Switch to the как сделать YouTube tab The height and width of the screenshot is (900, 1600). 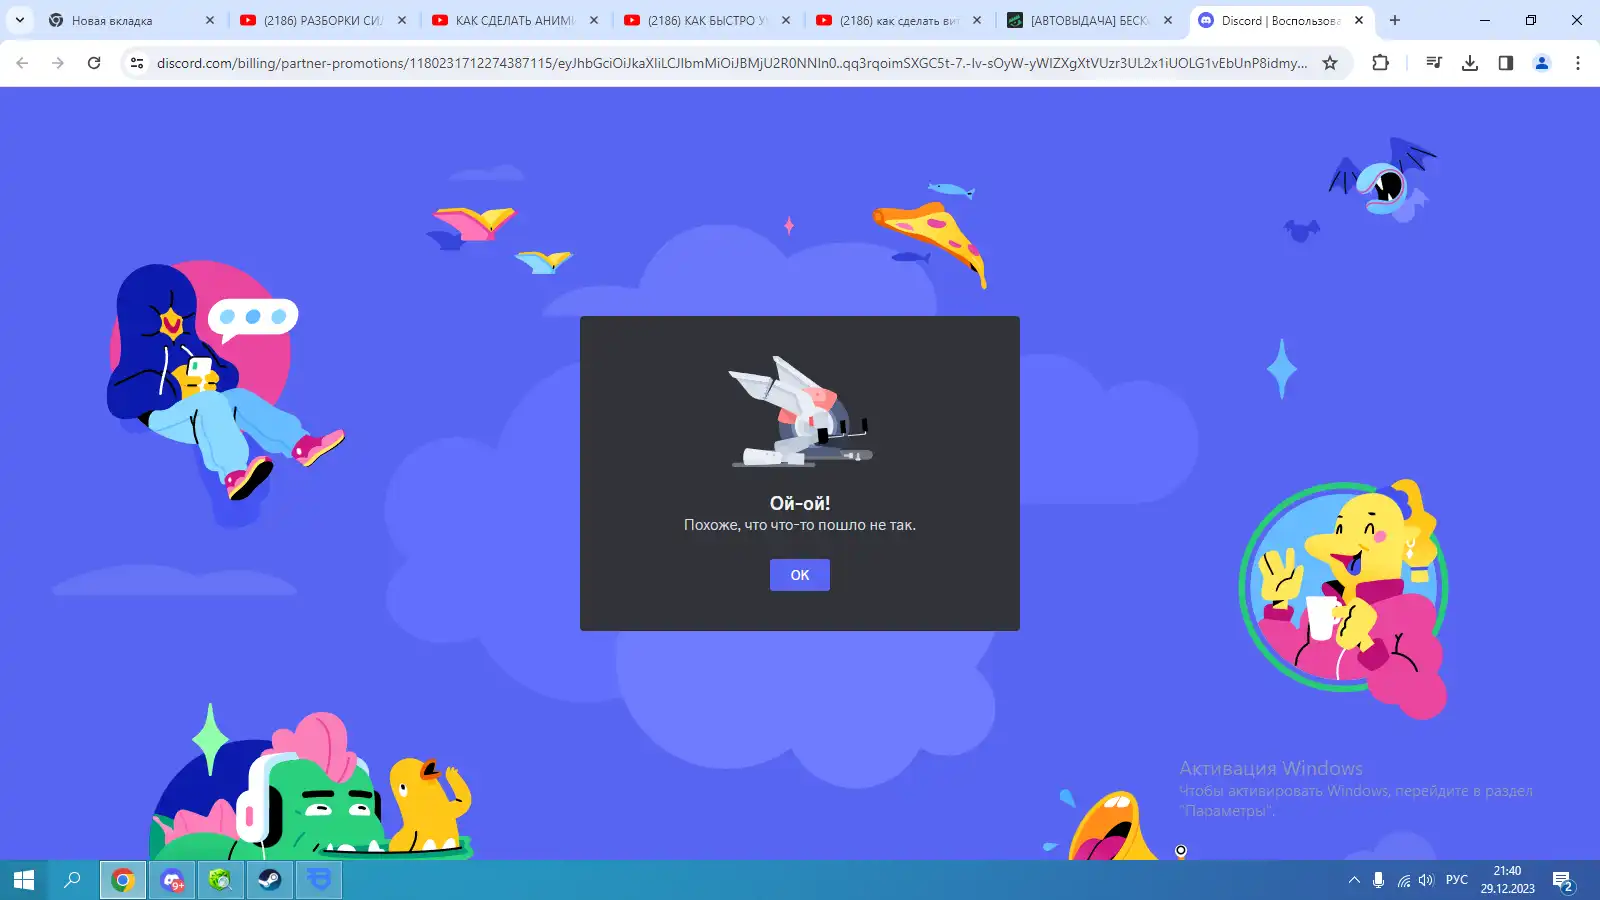[898, 20]
